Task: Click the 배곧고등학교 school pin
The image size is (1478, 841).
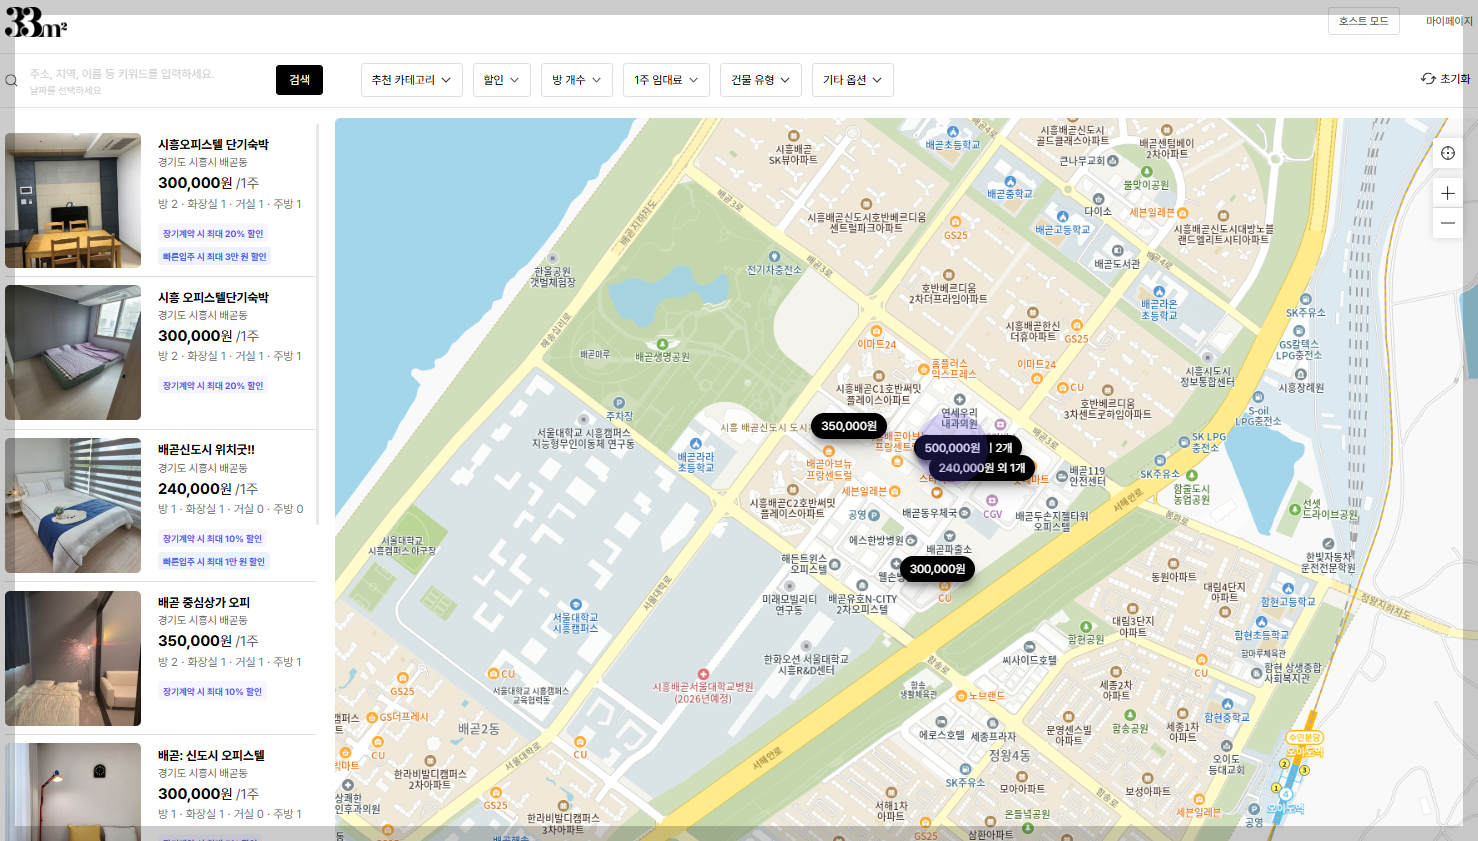Action: [x=1062, y=215]
